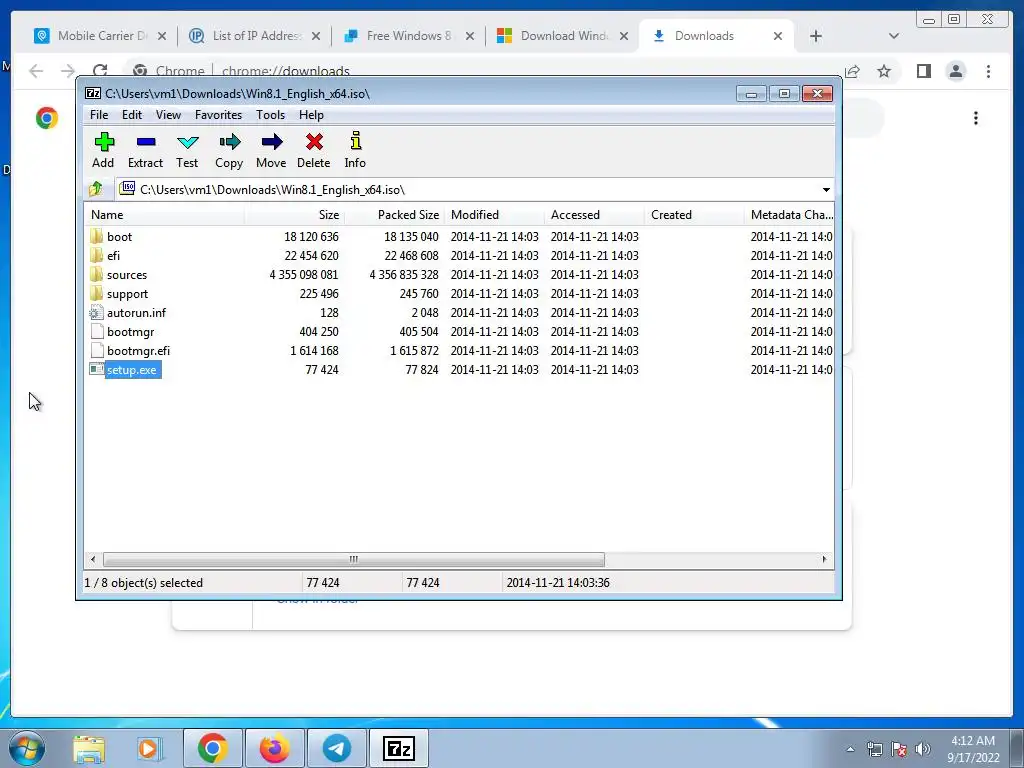Go up one folder with arrow icon

(96, 189)
